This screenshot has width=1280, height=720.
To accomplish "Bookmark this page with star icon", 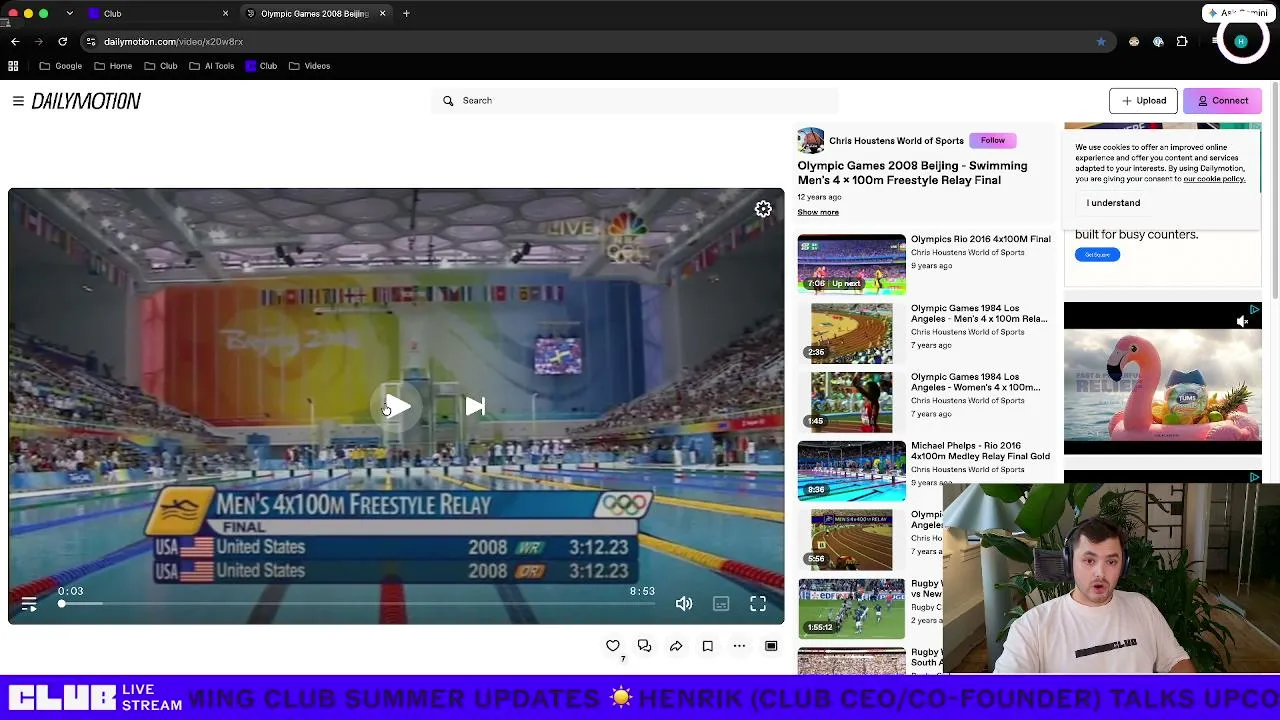I will 1101,42.
